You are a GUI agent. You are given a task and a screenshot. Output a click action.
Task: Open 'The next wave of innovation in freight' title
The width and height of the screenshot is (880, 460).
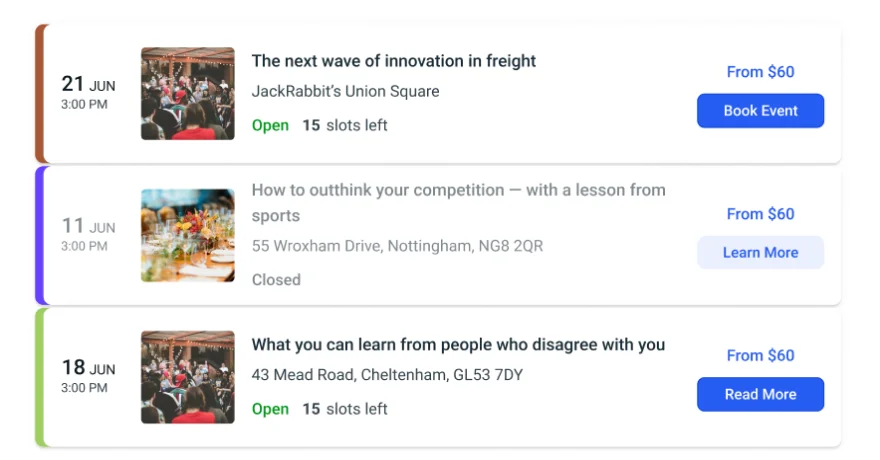click(x=393, y=61)
